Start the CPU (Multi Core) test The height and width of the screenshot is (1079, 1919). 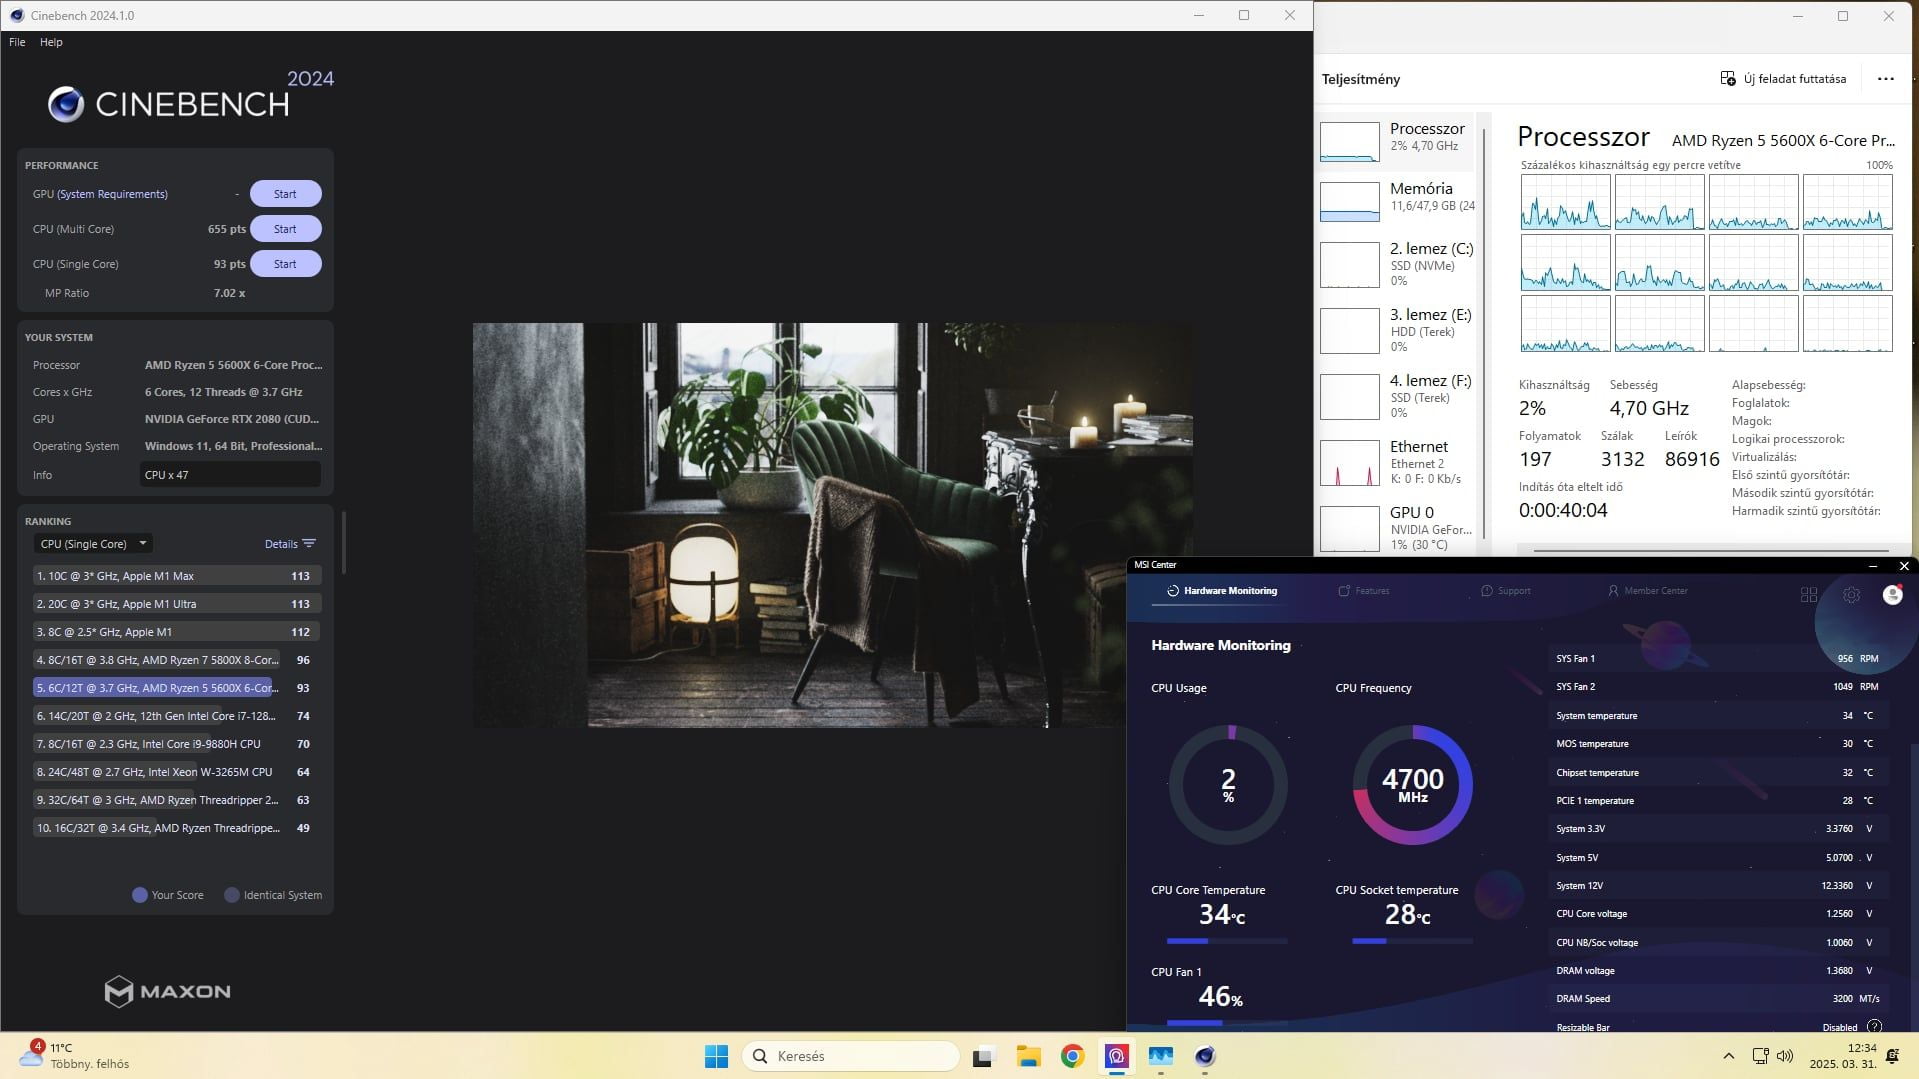click(285, 229)
